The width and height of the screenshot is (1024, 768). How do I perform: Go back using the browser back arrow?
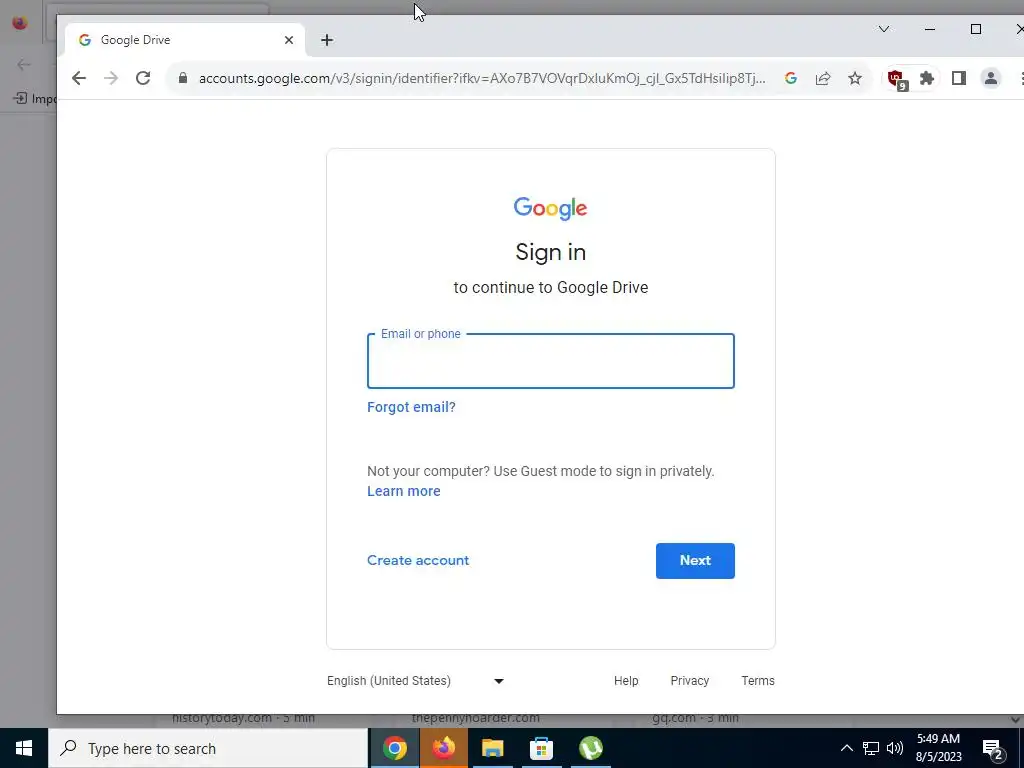pos(79,78)
